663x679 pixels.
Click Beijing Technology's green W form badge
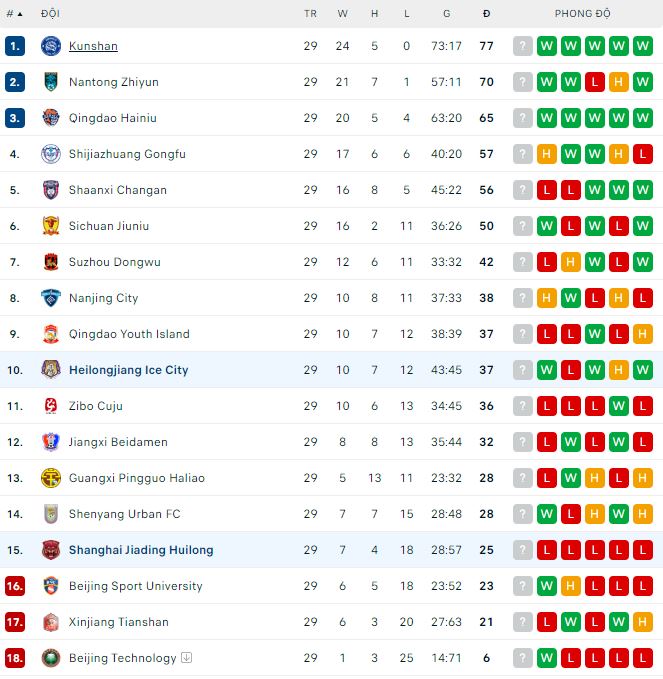[547, 658]
